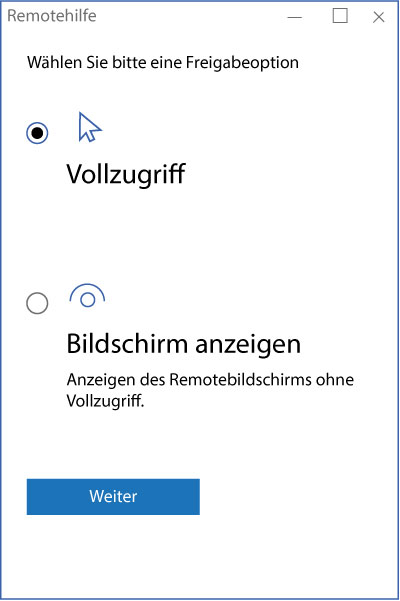Click the empty title bar area beside Remotehilfe
Screen dimensions: 400x601
[x=190, y=16]
